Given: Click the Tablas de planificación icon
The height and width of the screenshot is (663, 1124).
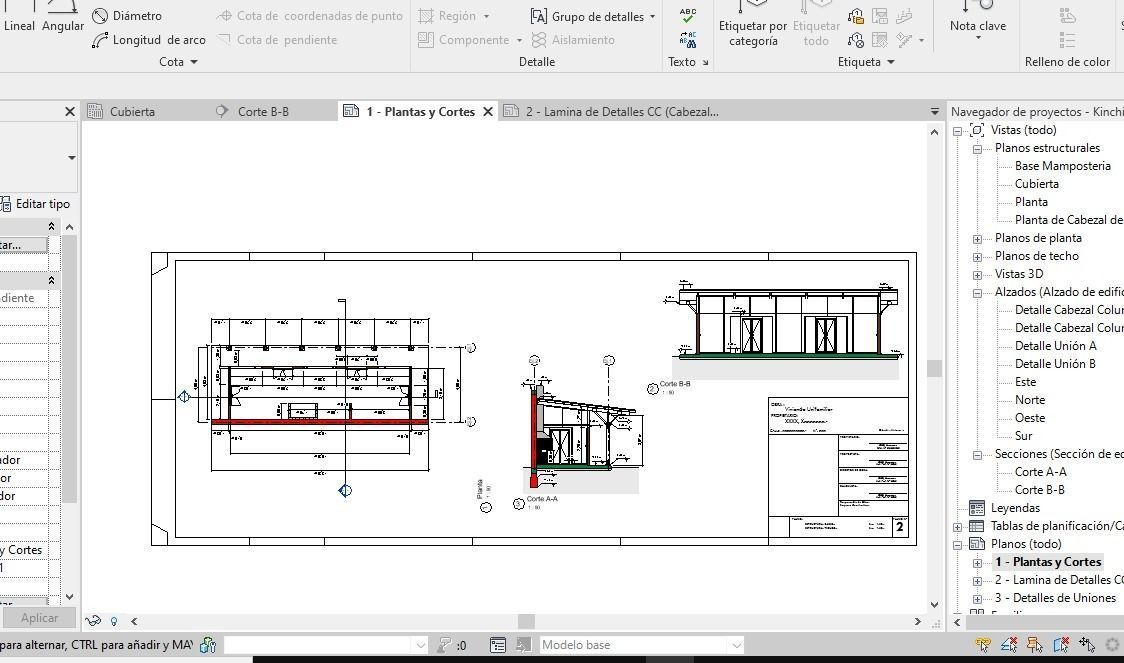Looking at the screenshot, I should coord(977,526).
